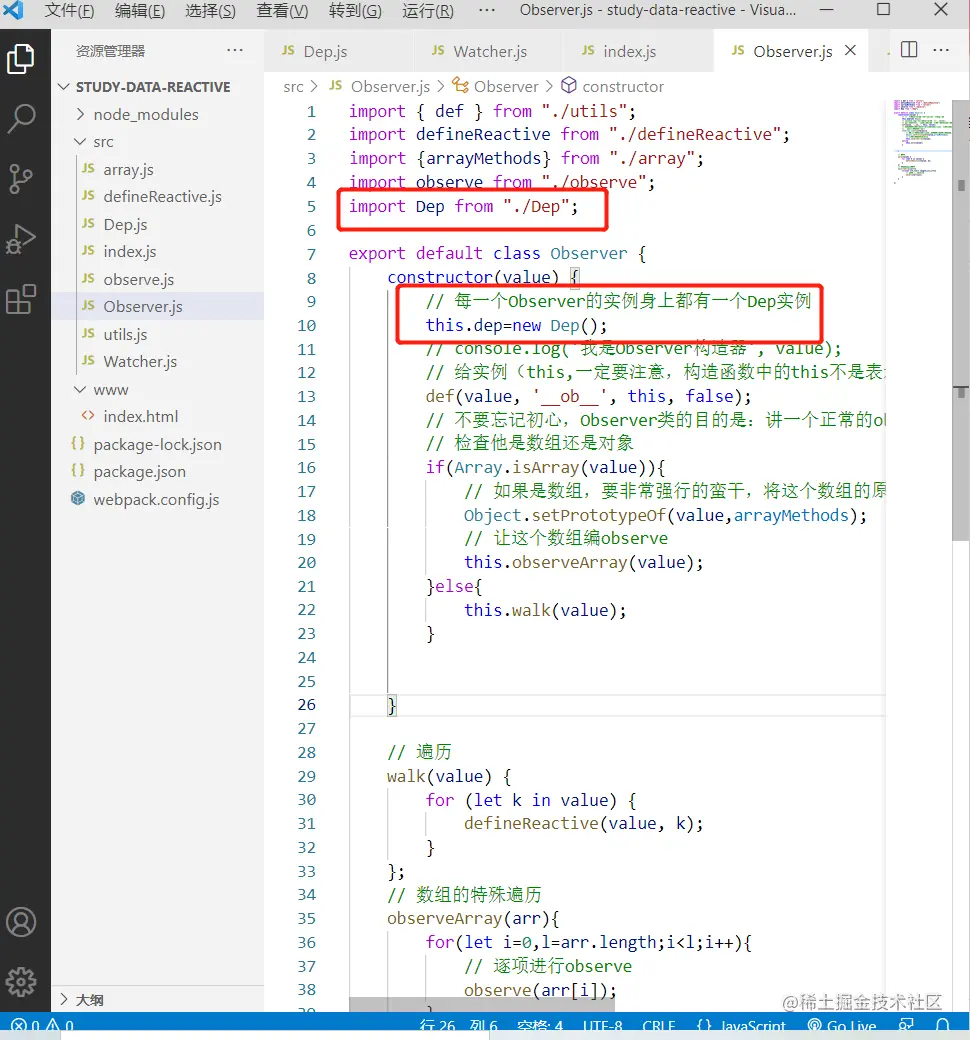Change encoding via UTF-8 status item
970x1040 pixels.
(x=602, y=1025)
